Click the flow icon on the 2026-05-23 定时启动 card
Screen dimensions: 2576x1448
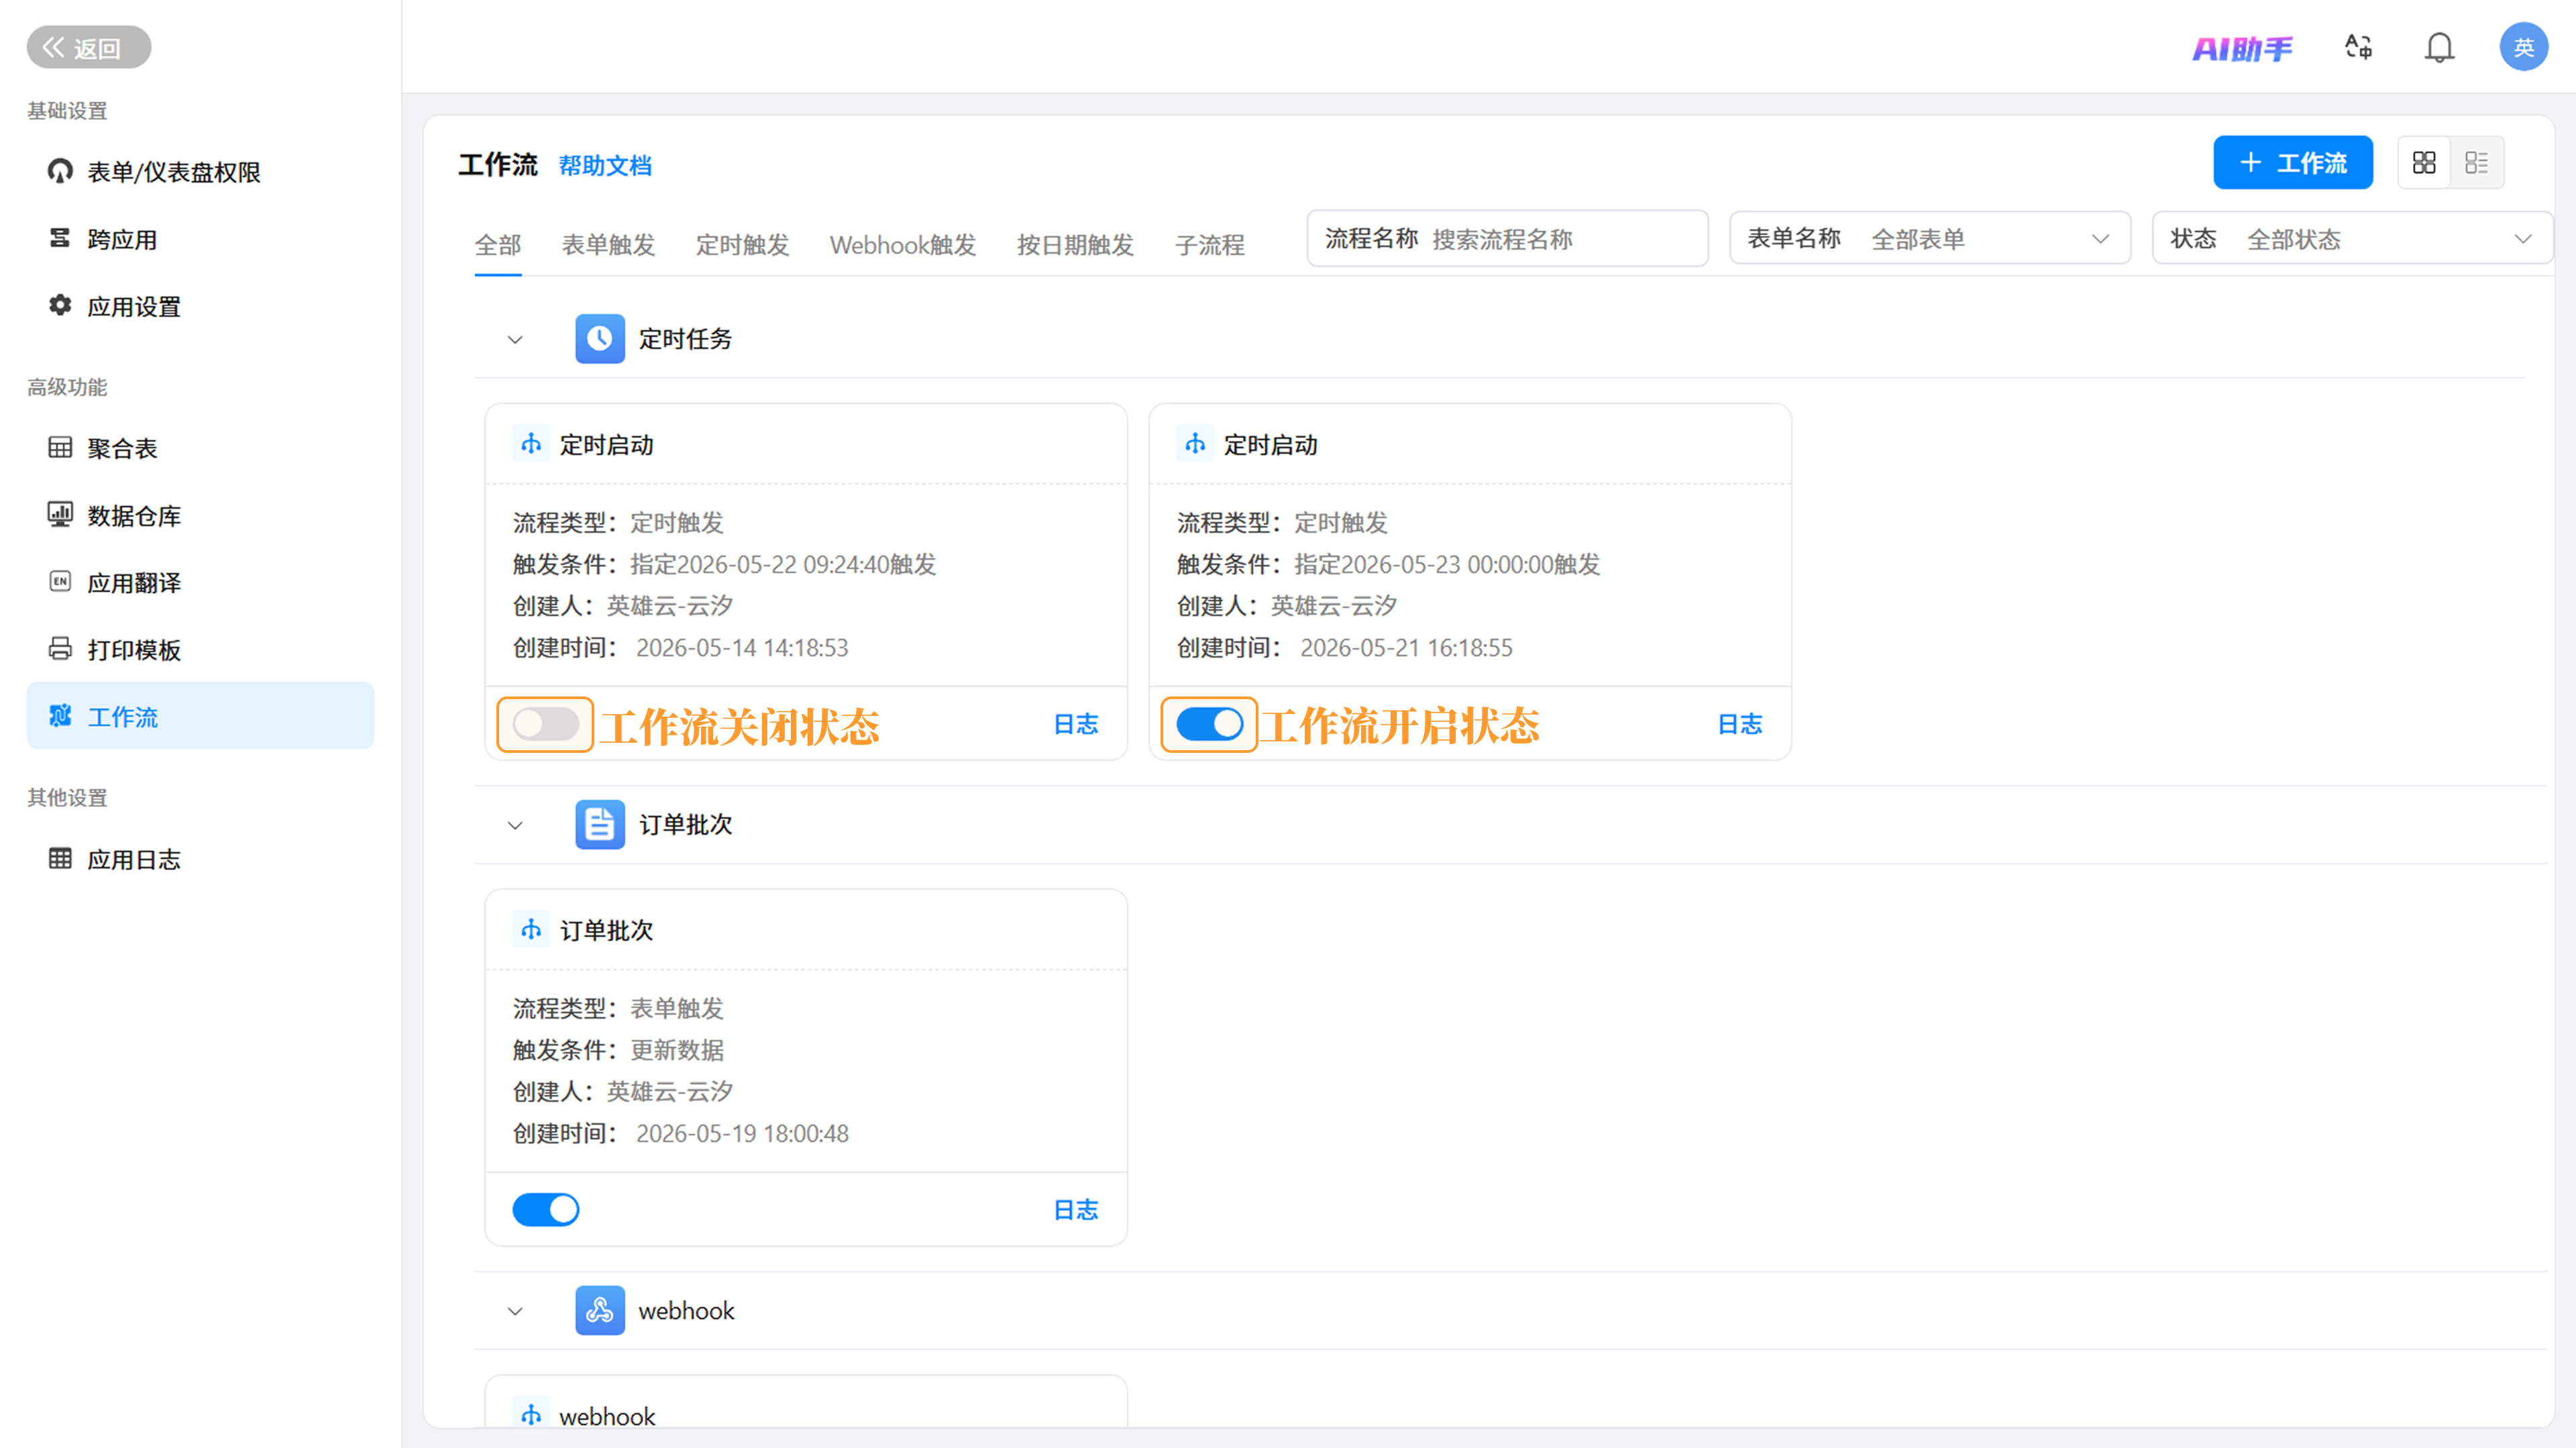tap(1195, 444)
